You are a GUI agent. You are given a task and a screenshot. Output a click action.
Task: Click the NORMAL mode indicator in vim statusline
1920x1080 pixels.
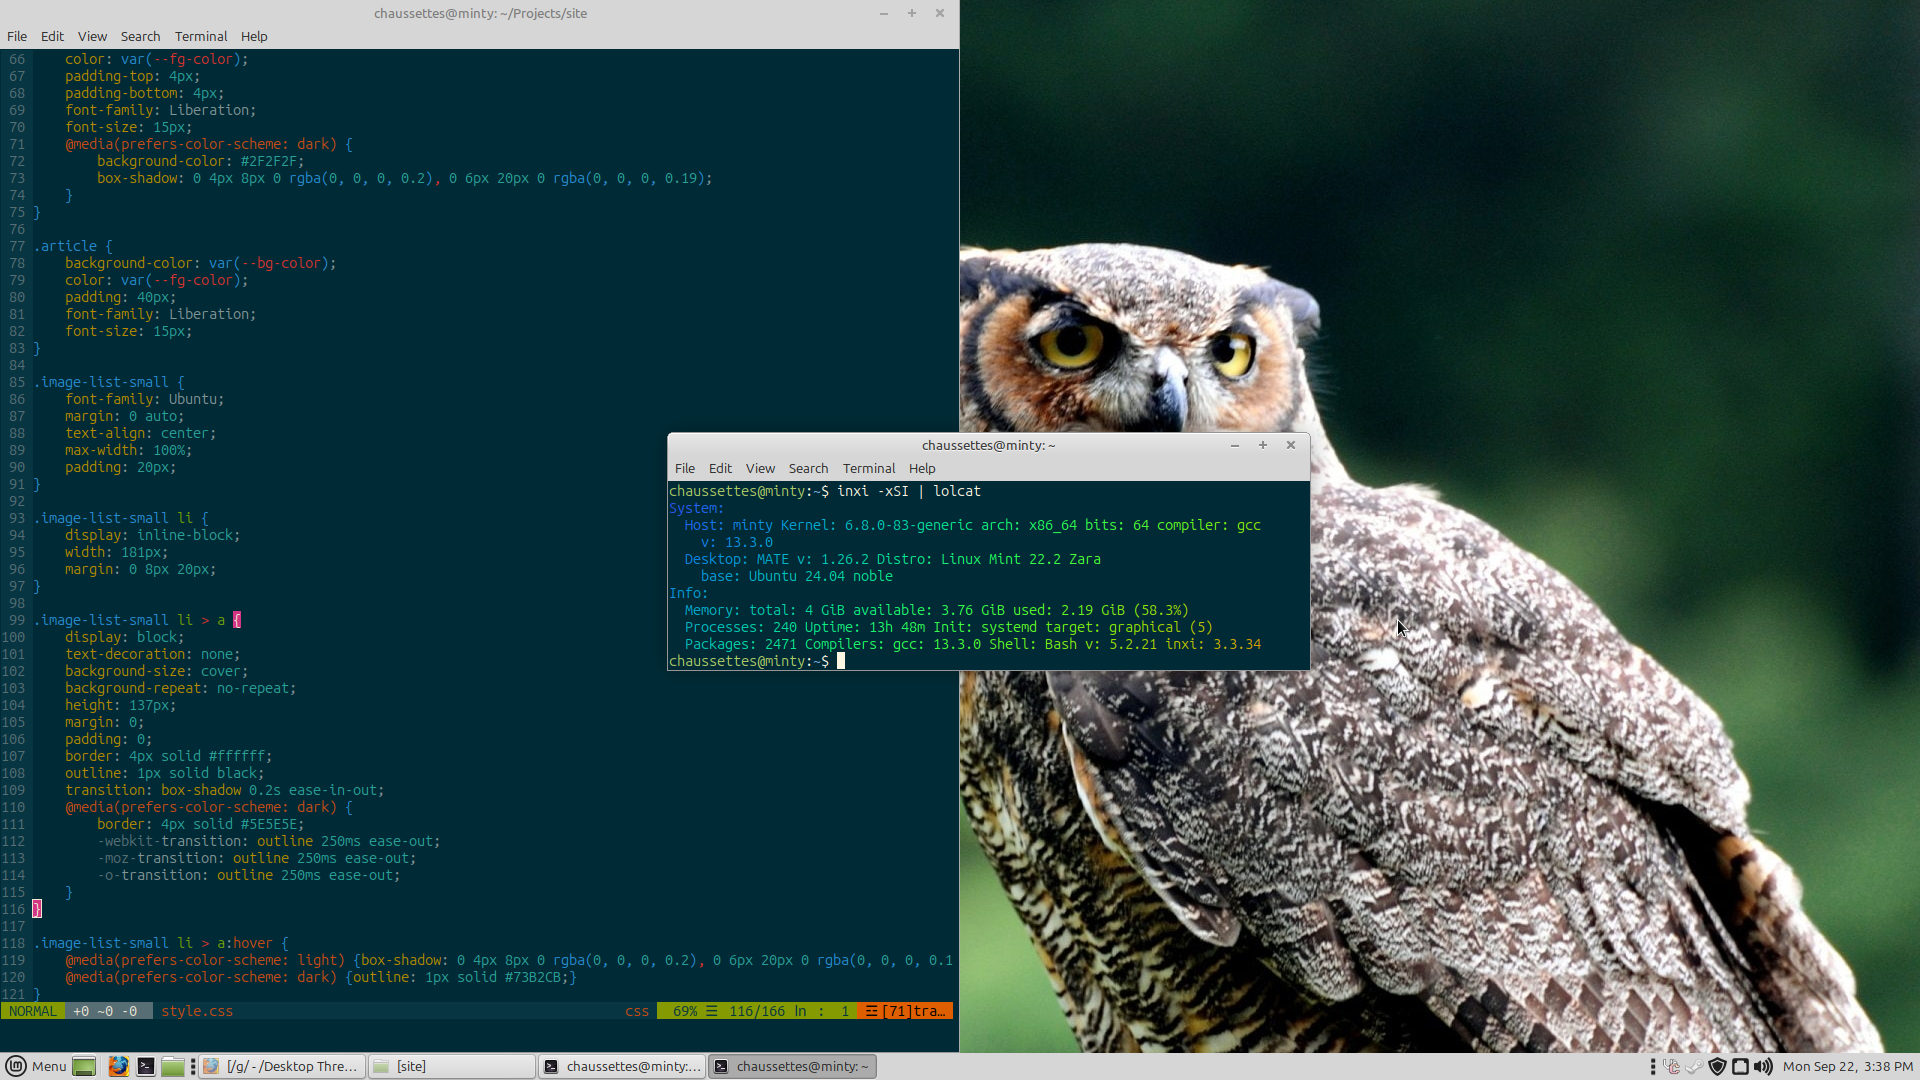33,1011
